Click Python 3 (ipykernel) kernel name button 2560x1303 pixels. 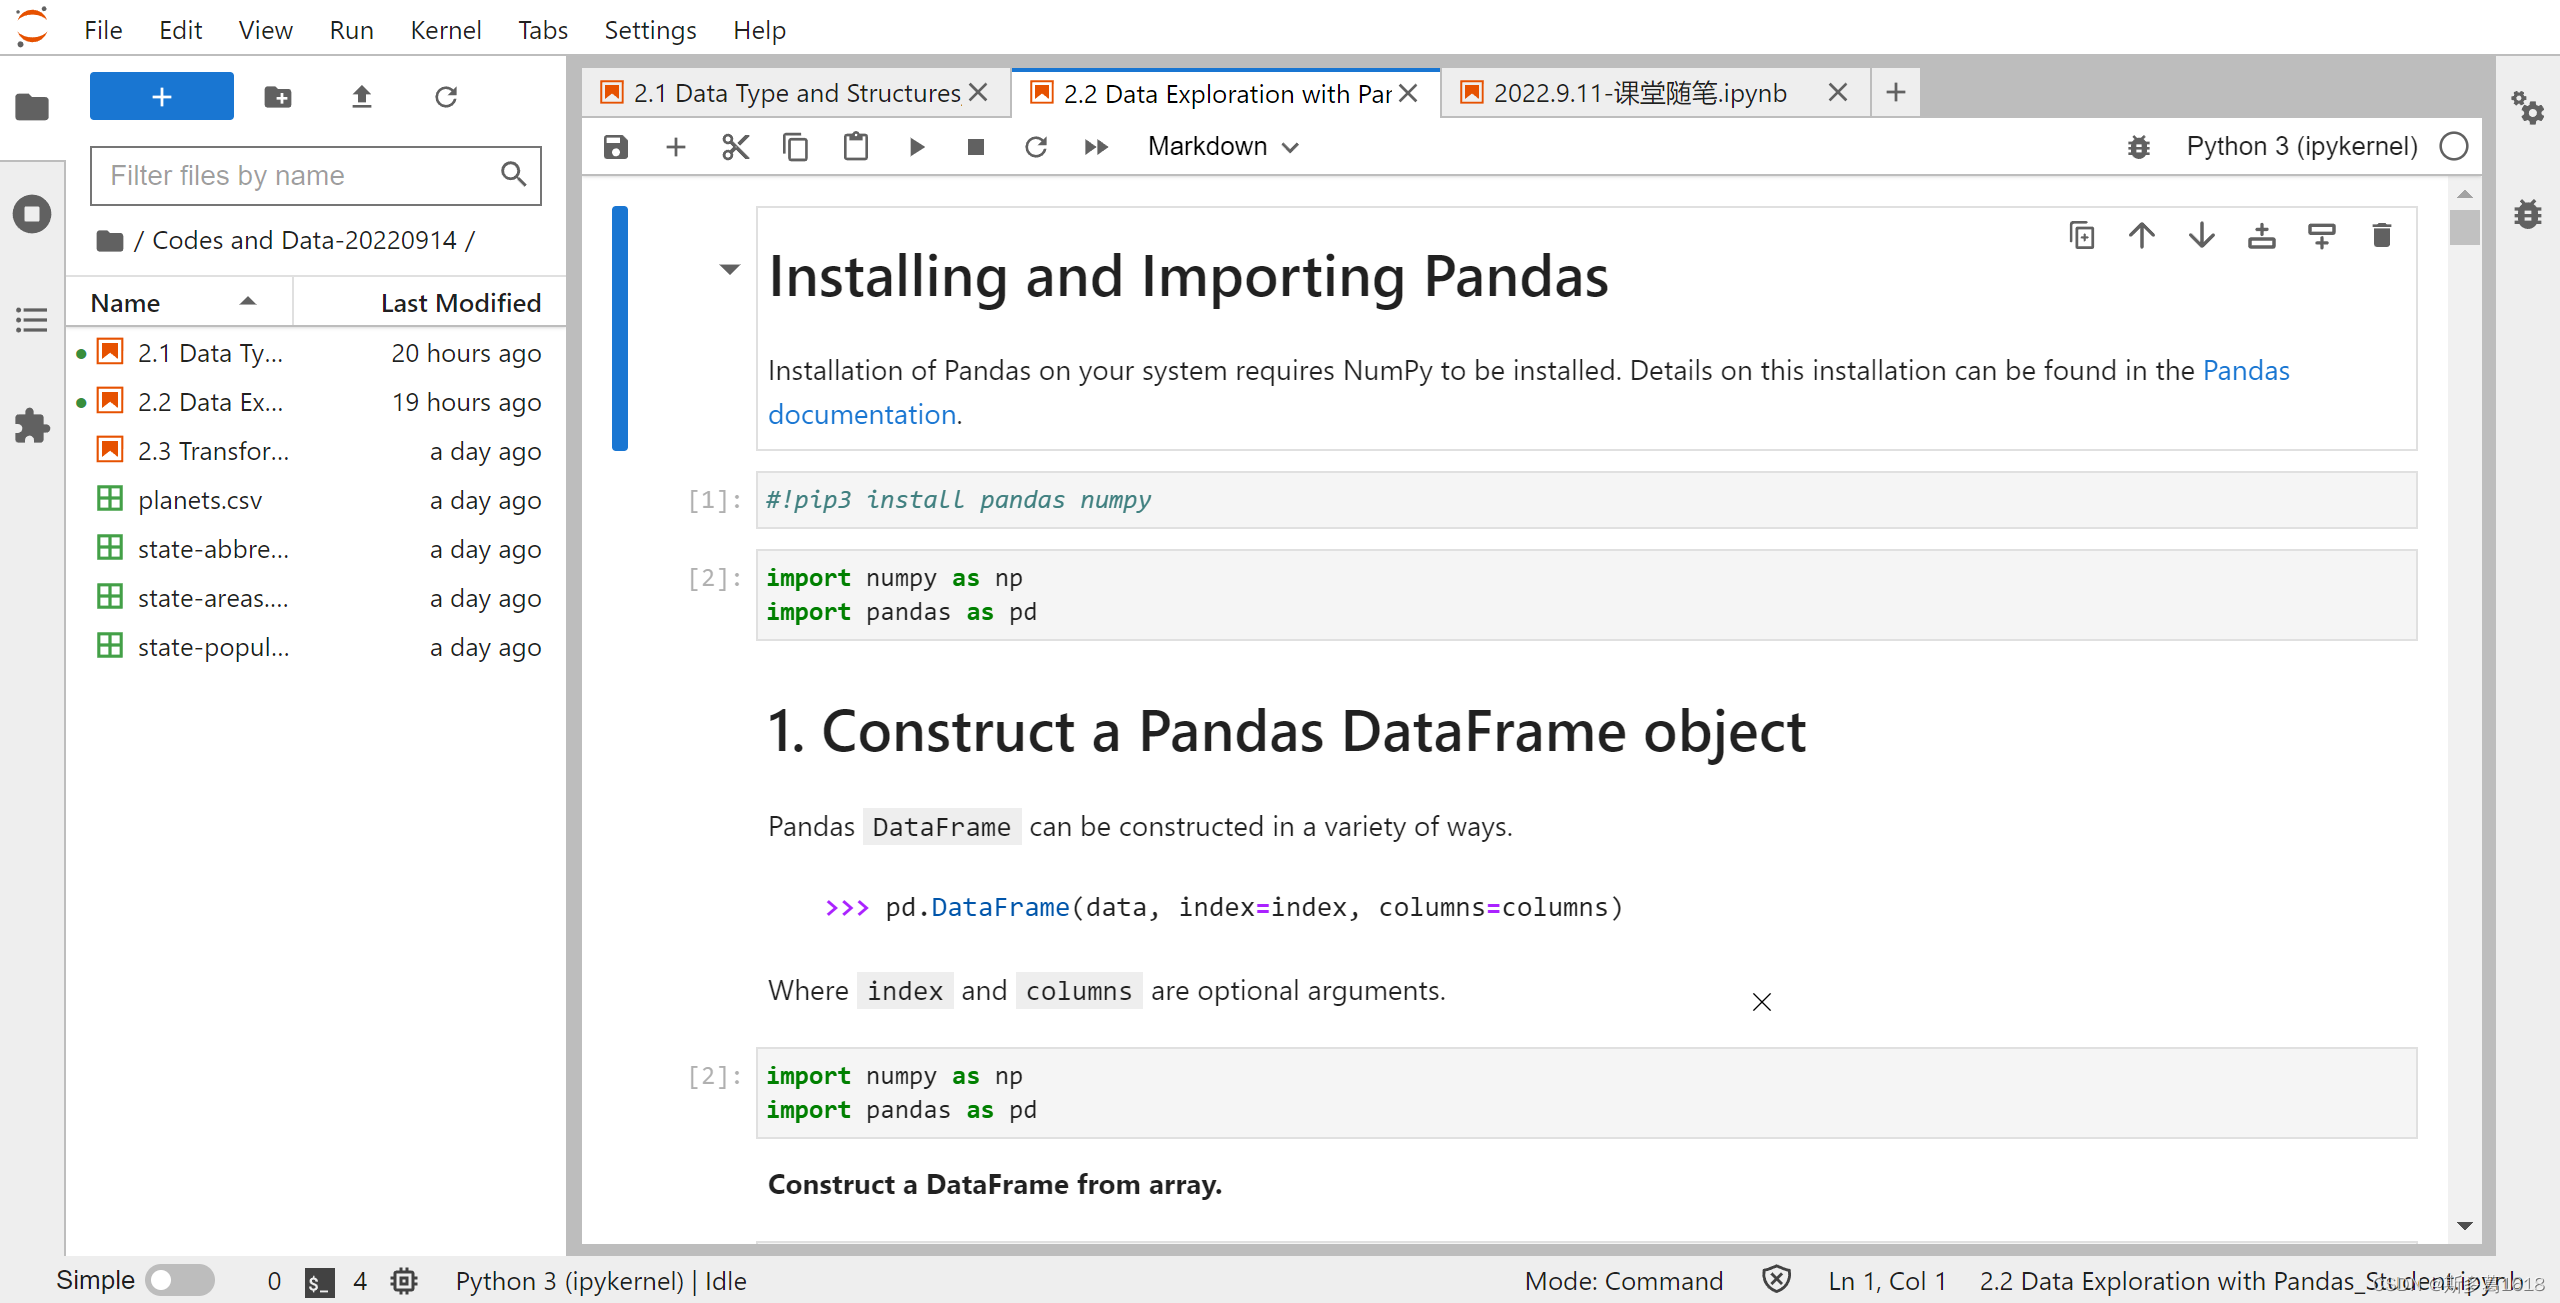(x=2301, y=147)
